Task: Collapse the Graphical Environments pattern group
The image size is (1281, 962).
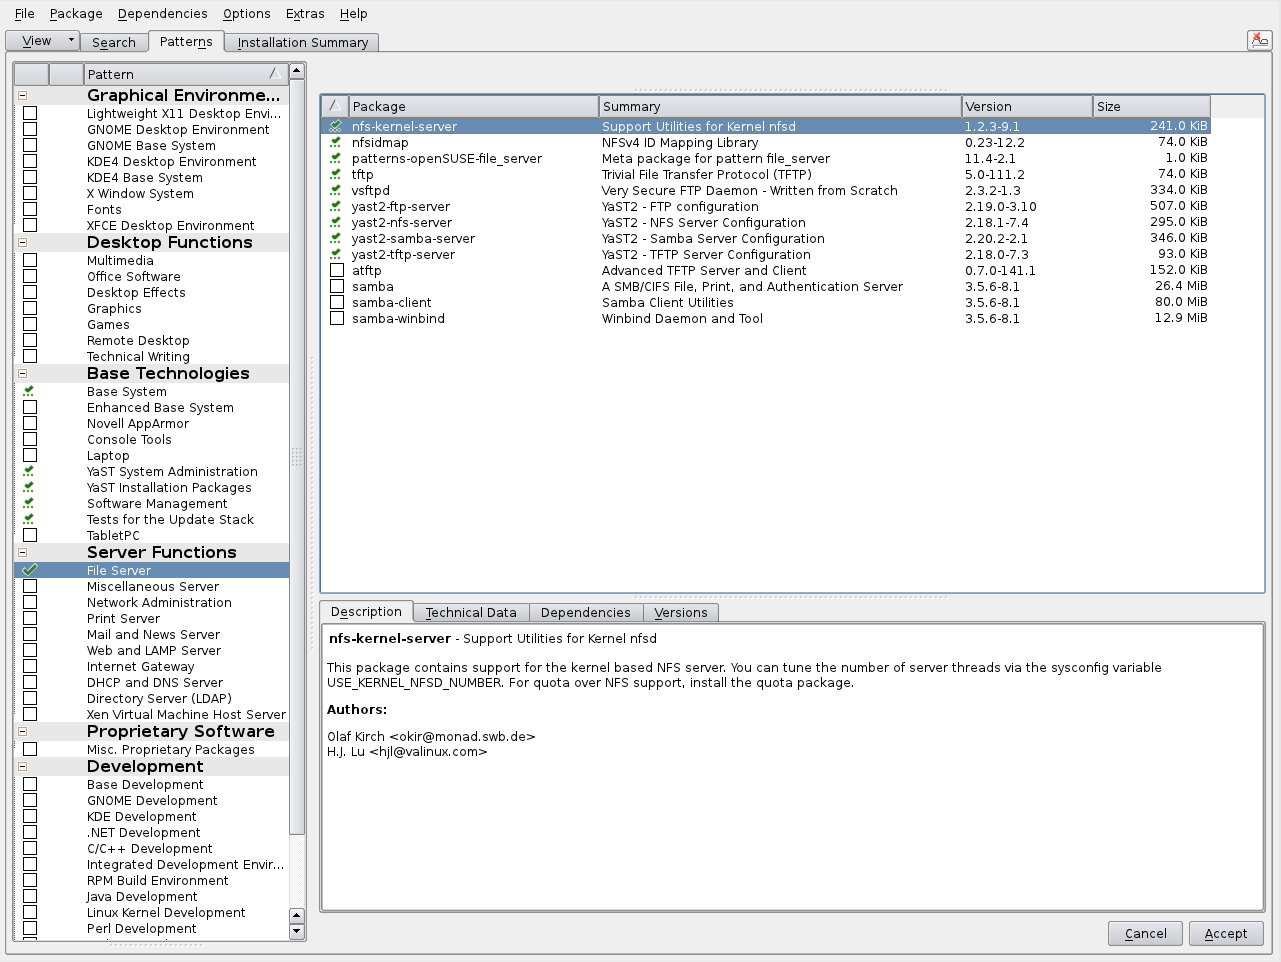Action: click(x=22, y=96)
